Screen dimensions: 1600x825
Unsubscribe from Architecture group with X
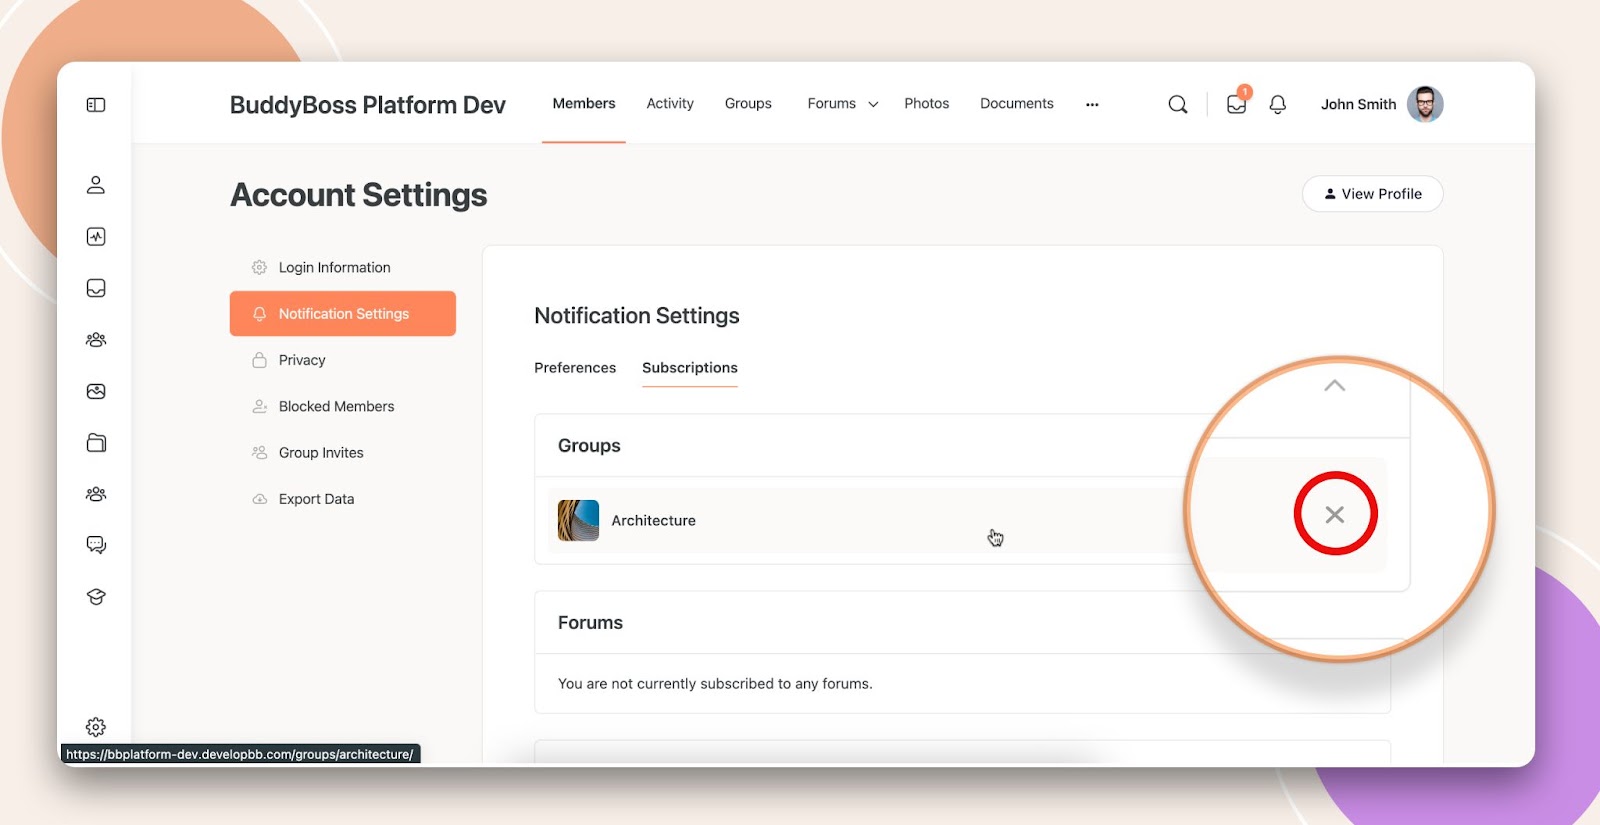pyautogui.click(x=1335, y=514)
